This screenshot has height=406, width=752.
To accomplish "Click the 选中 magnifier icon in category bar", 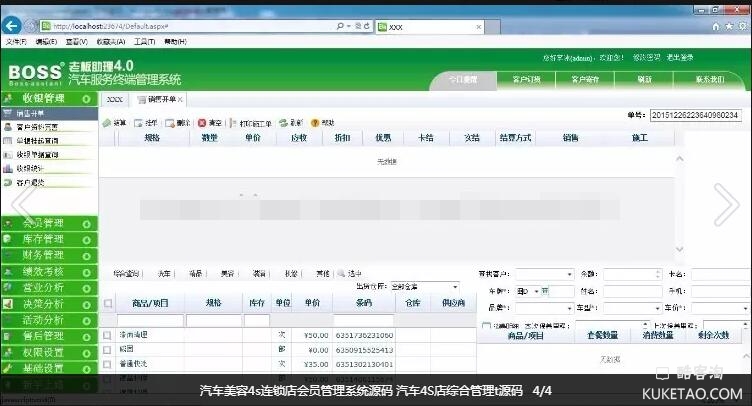I will 341,274.
